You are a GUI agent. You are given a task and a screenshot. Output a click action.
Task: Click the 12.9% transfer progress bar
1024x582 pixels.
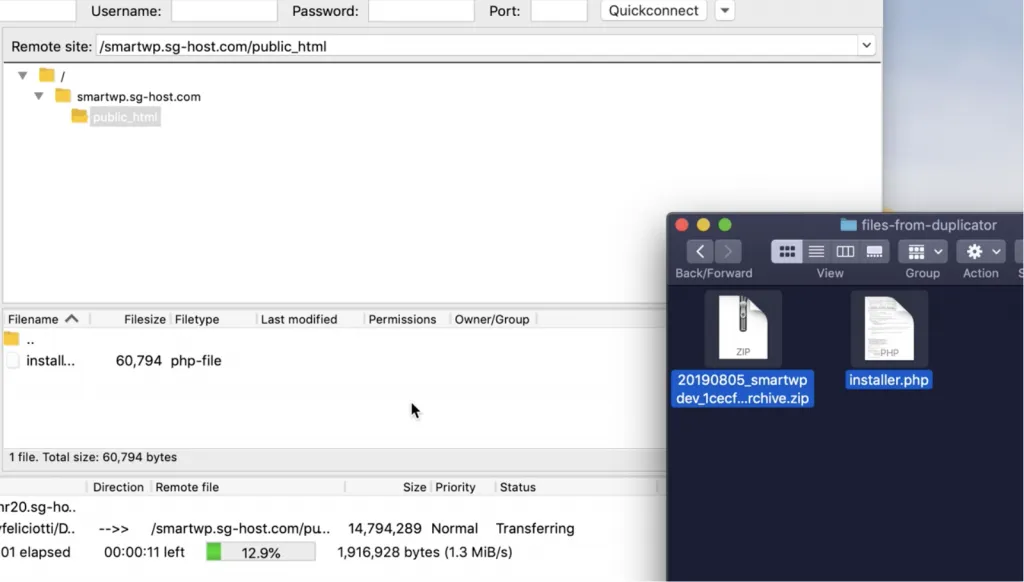point(259,551)
